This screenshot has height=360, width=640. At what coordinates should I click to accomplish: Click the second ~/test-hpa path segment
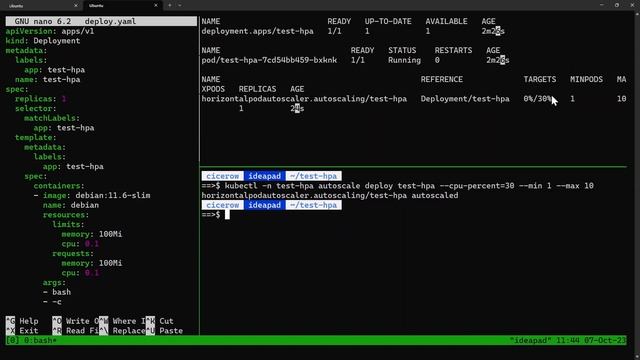pos(313,205)
